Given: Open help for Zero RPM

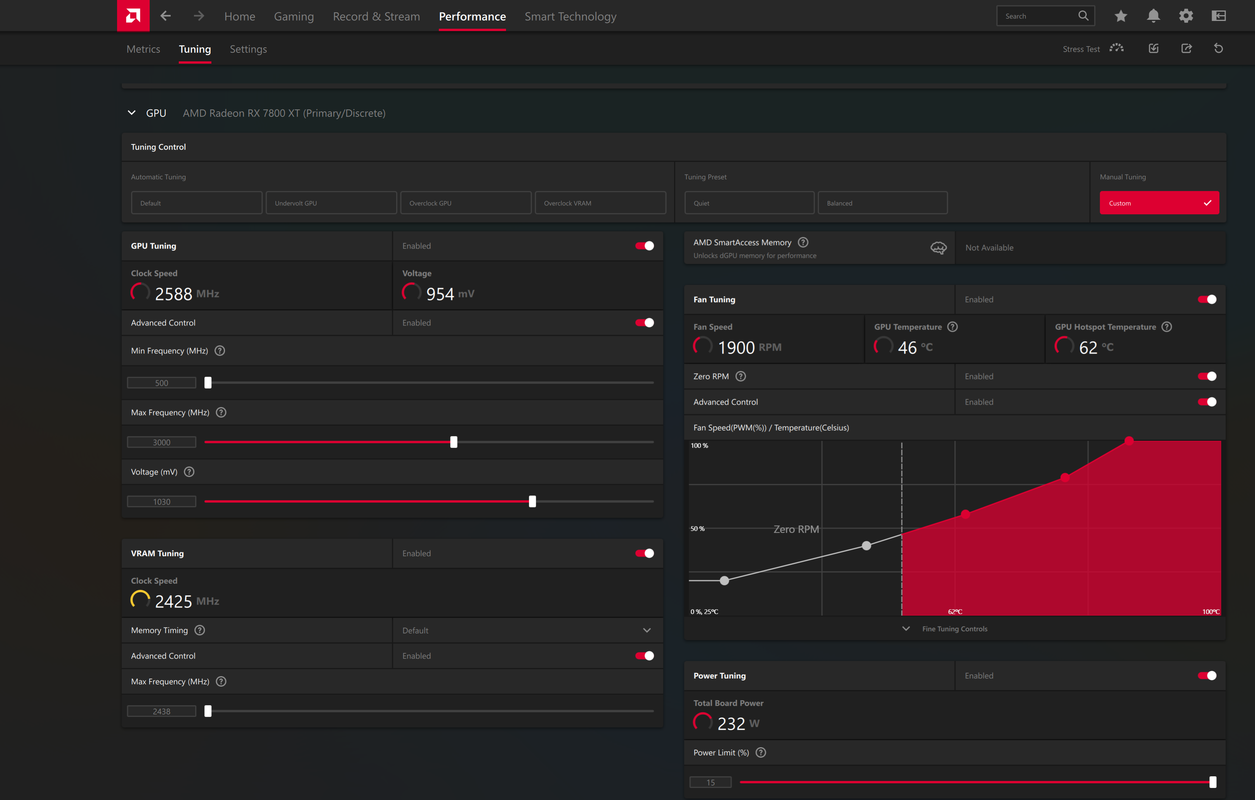Looking at the screenshot, I should click(x=741, y=377).
